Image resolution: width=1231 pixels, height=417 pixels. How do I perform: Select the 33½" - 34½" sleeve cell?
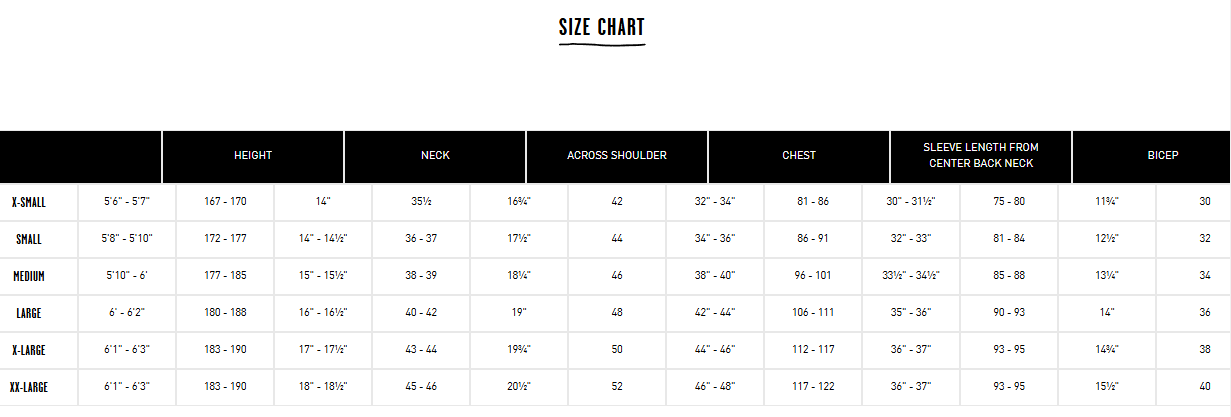click(911, 276)
